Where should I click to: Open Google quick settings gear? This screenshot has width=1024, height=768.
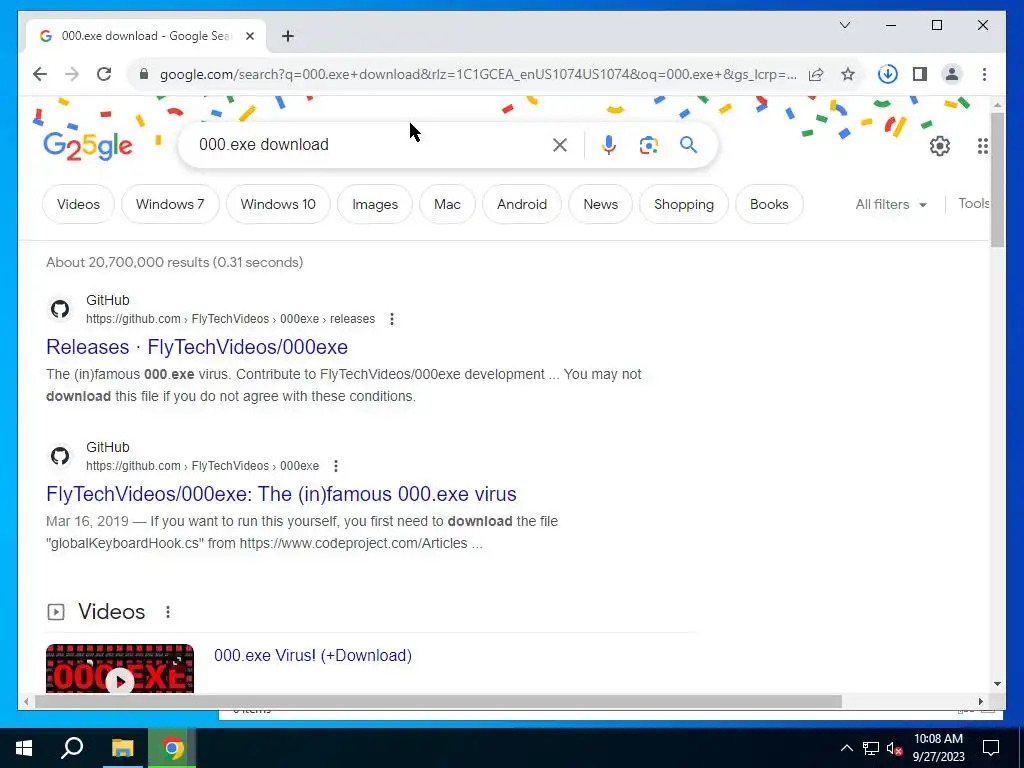click(x=940, y=146)
